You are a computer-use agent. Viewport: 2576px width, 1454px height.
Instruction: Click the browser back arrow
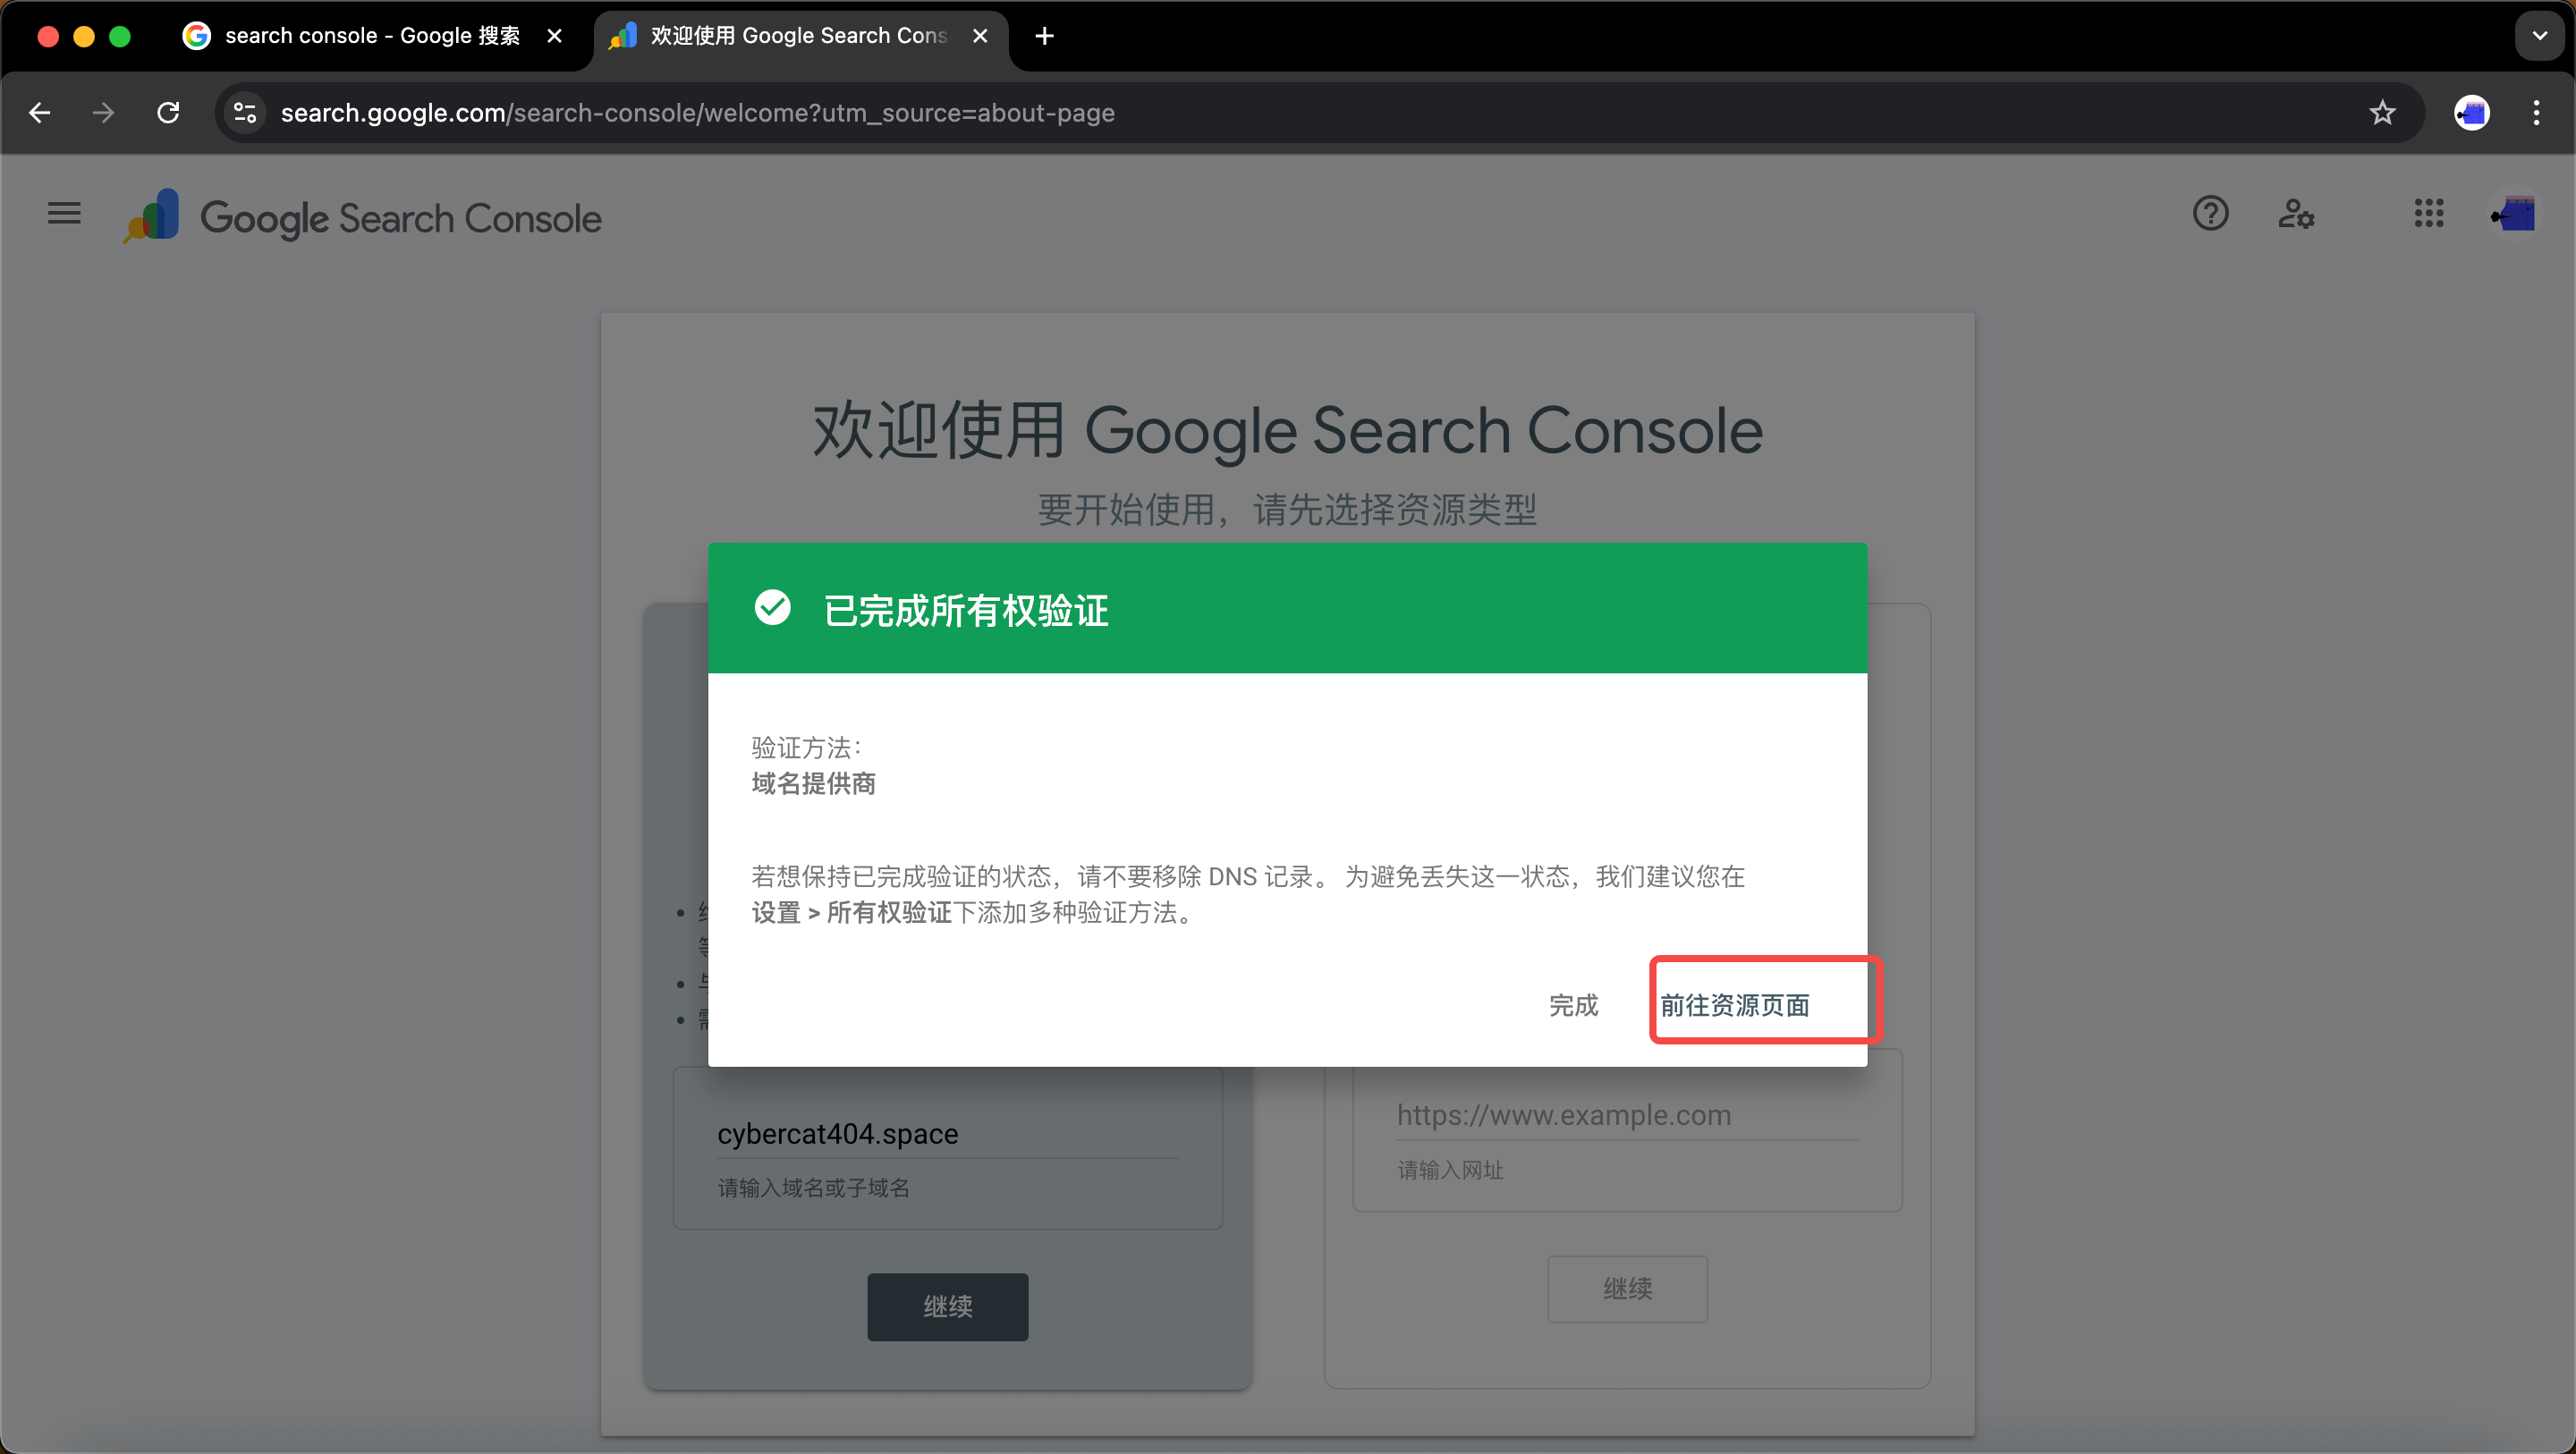40,113
